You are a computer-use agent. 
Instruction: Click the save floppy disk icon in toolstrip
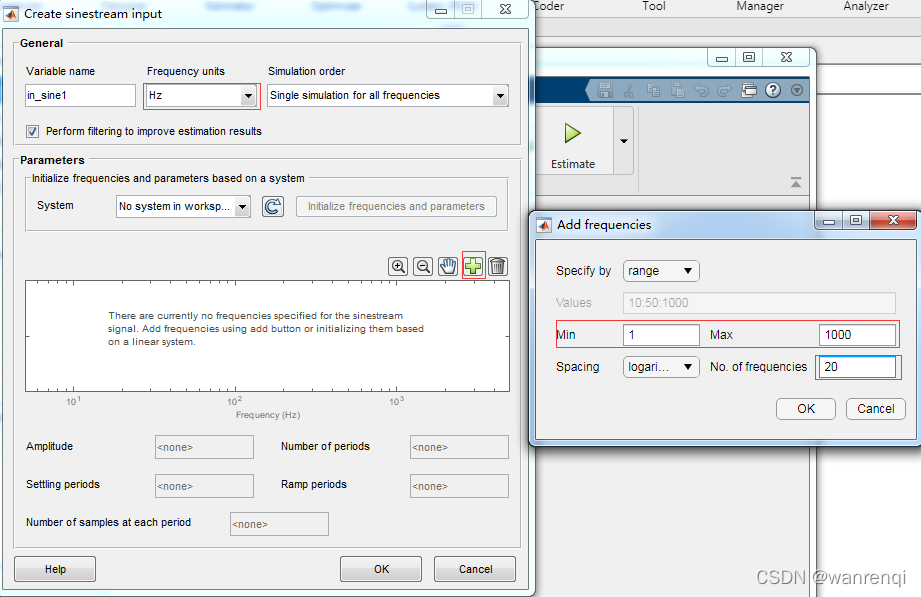pyautogui.click(x=604, y=90)
